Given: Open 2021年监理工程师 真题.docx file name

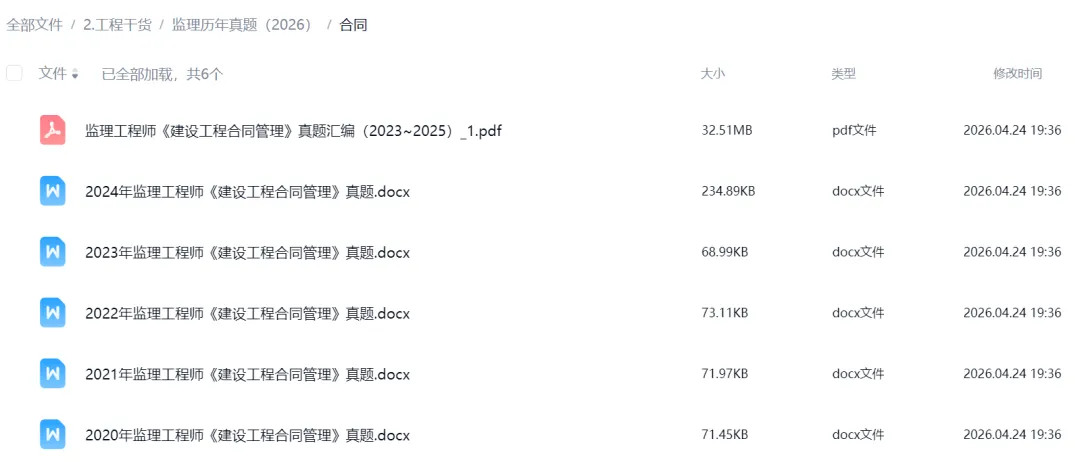Looking at the screenshot, I should 247,375.
